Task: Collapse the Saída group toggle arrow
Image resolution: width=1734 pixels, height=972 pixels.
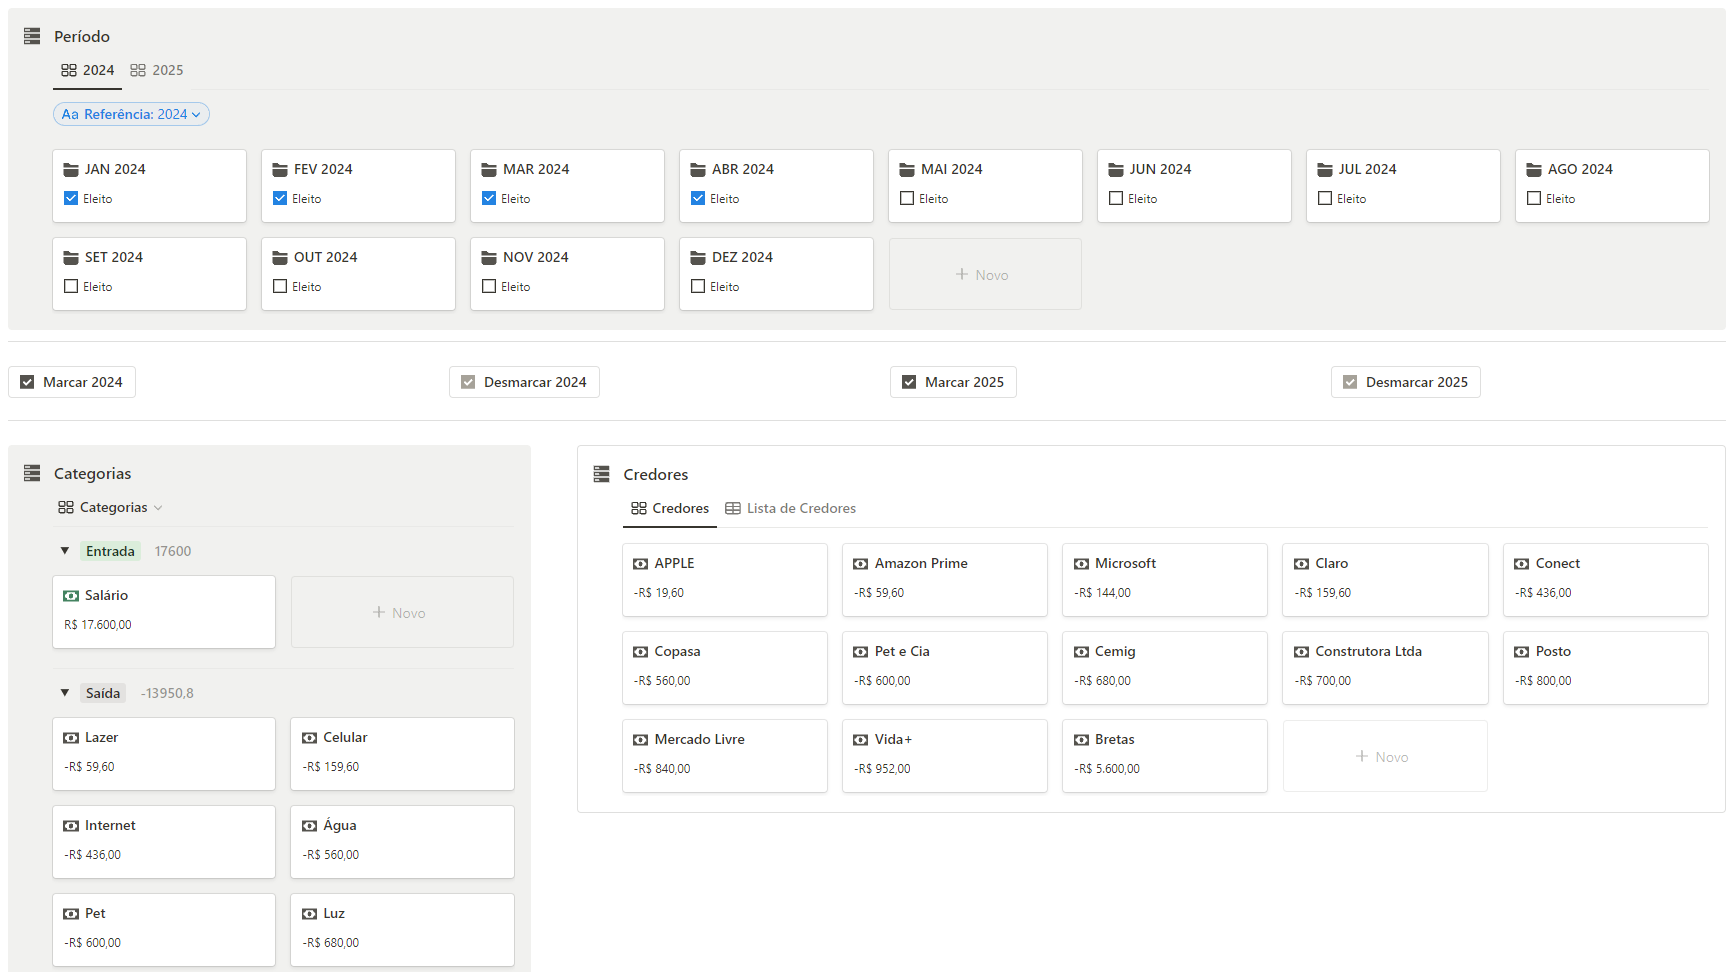Action: [x=65, y=693]
